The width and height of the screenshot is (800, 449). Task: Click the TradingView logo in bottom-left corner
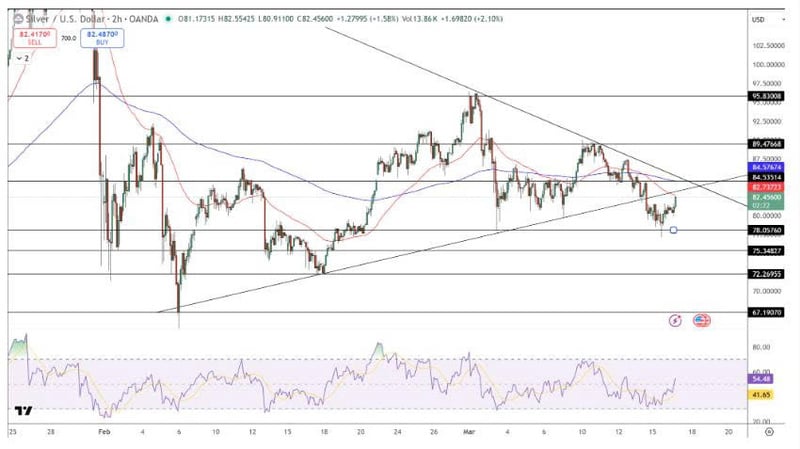[22, 410]
